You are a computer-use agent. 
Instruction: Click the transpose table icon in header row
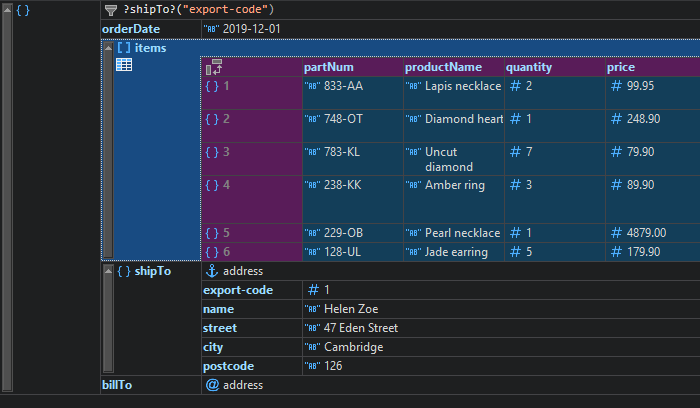click(212, 68)
